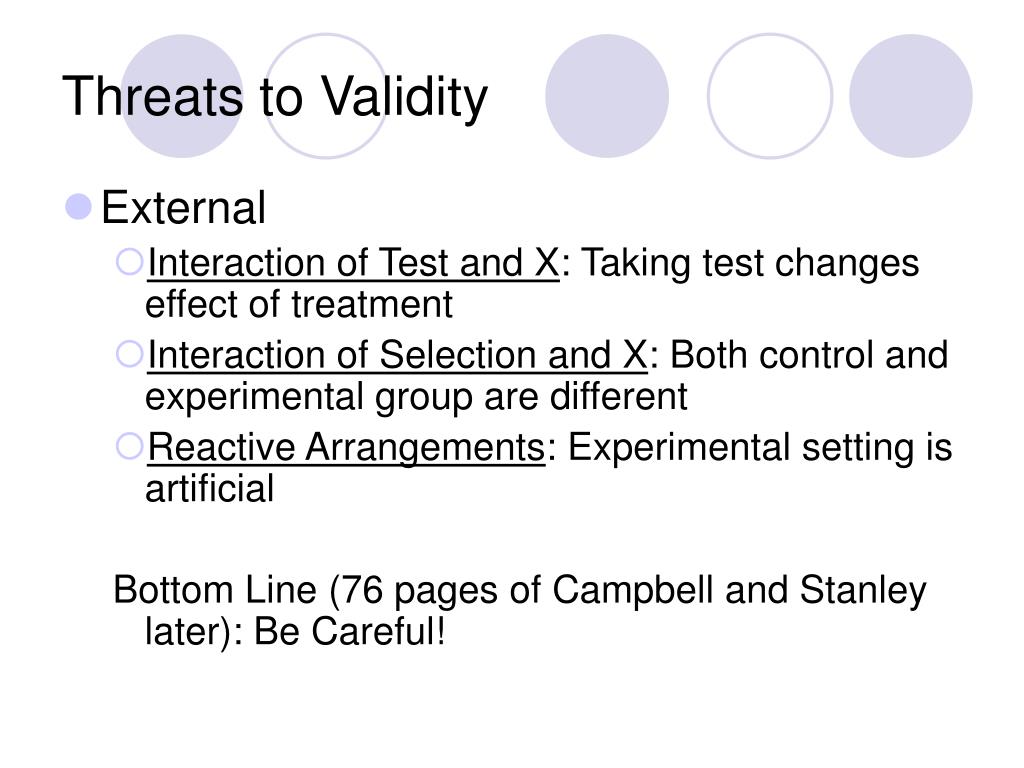1024x768 pixels.
Task: Click the 'External' heading text
Action: pos(184,208)
